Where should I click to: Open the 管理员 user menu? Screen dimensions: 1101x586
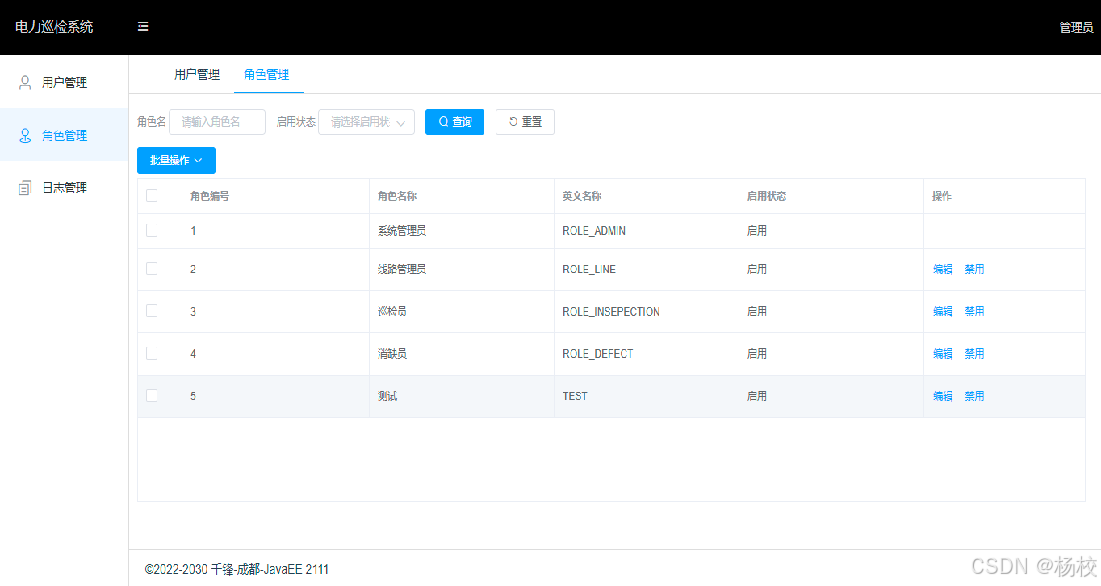[1076, 27]
